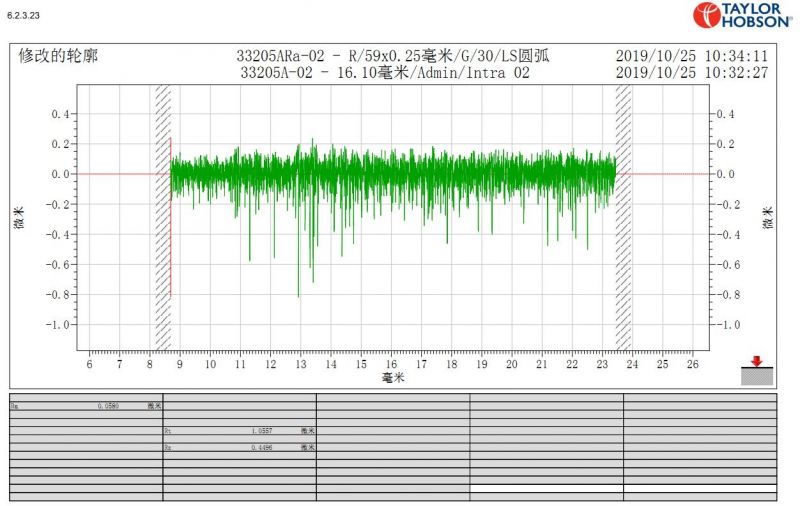800x506 pixels.
Task: Click the Rq 0.0580 result row
Action: pyautogui.click(x=86, y=407)
